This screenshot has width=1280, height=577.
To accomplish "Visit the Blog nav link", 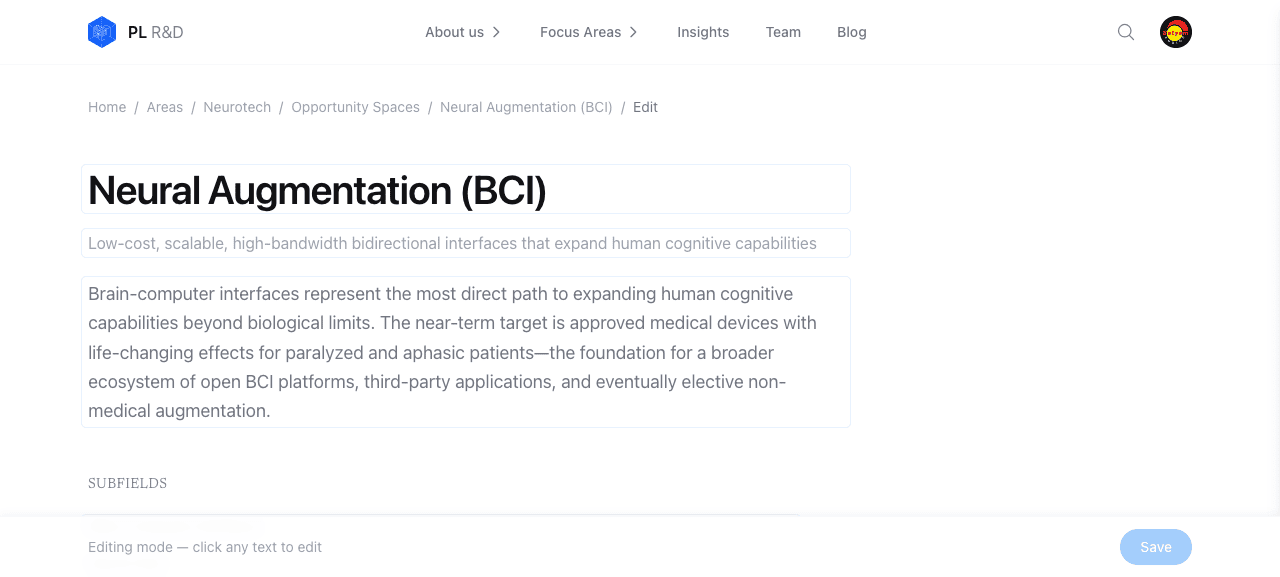I will [x=852, y=32].
